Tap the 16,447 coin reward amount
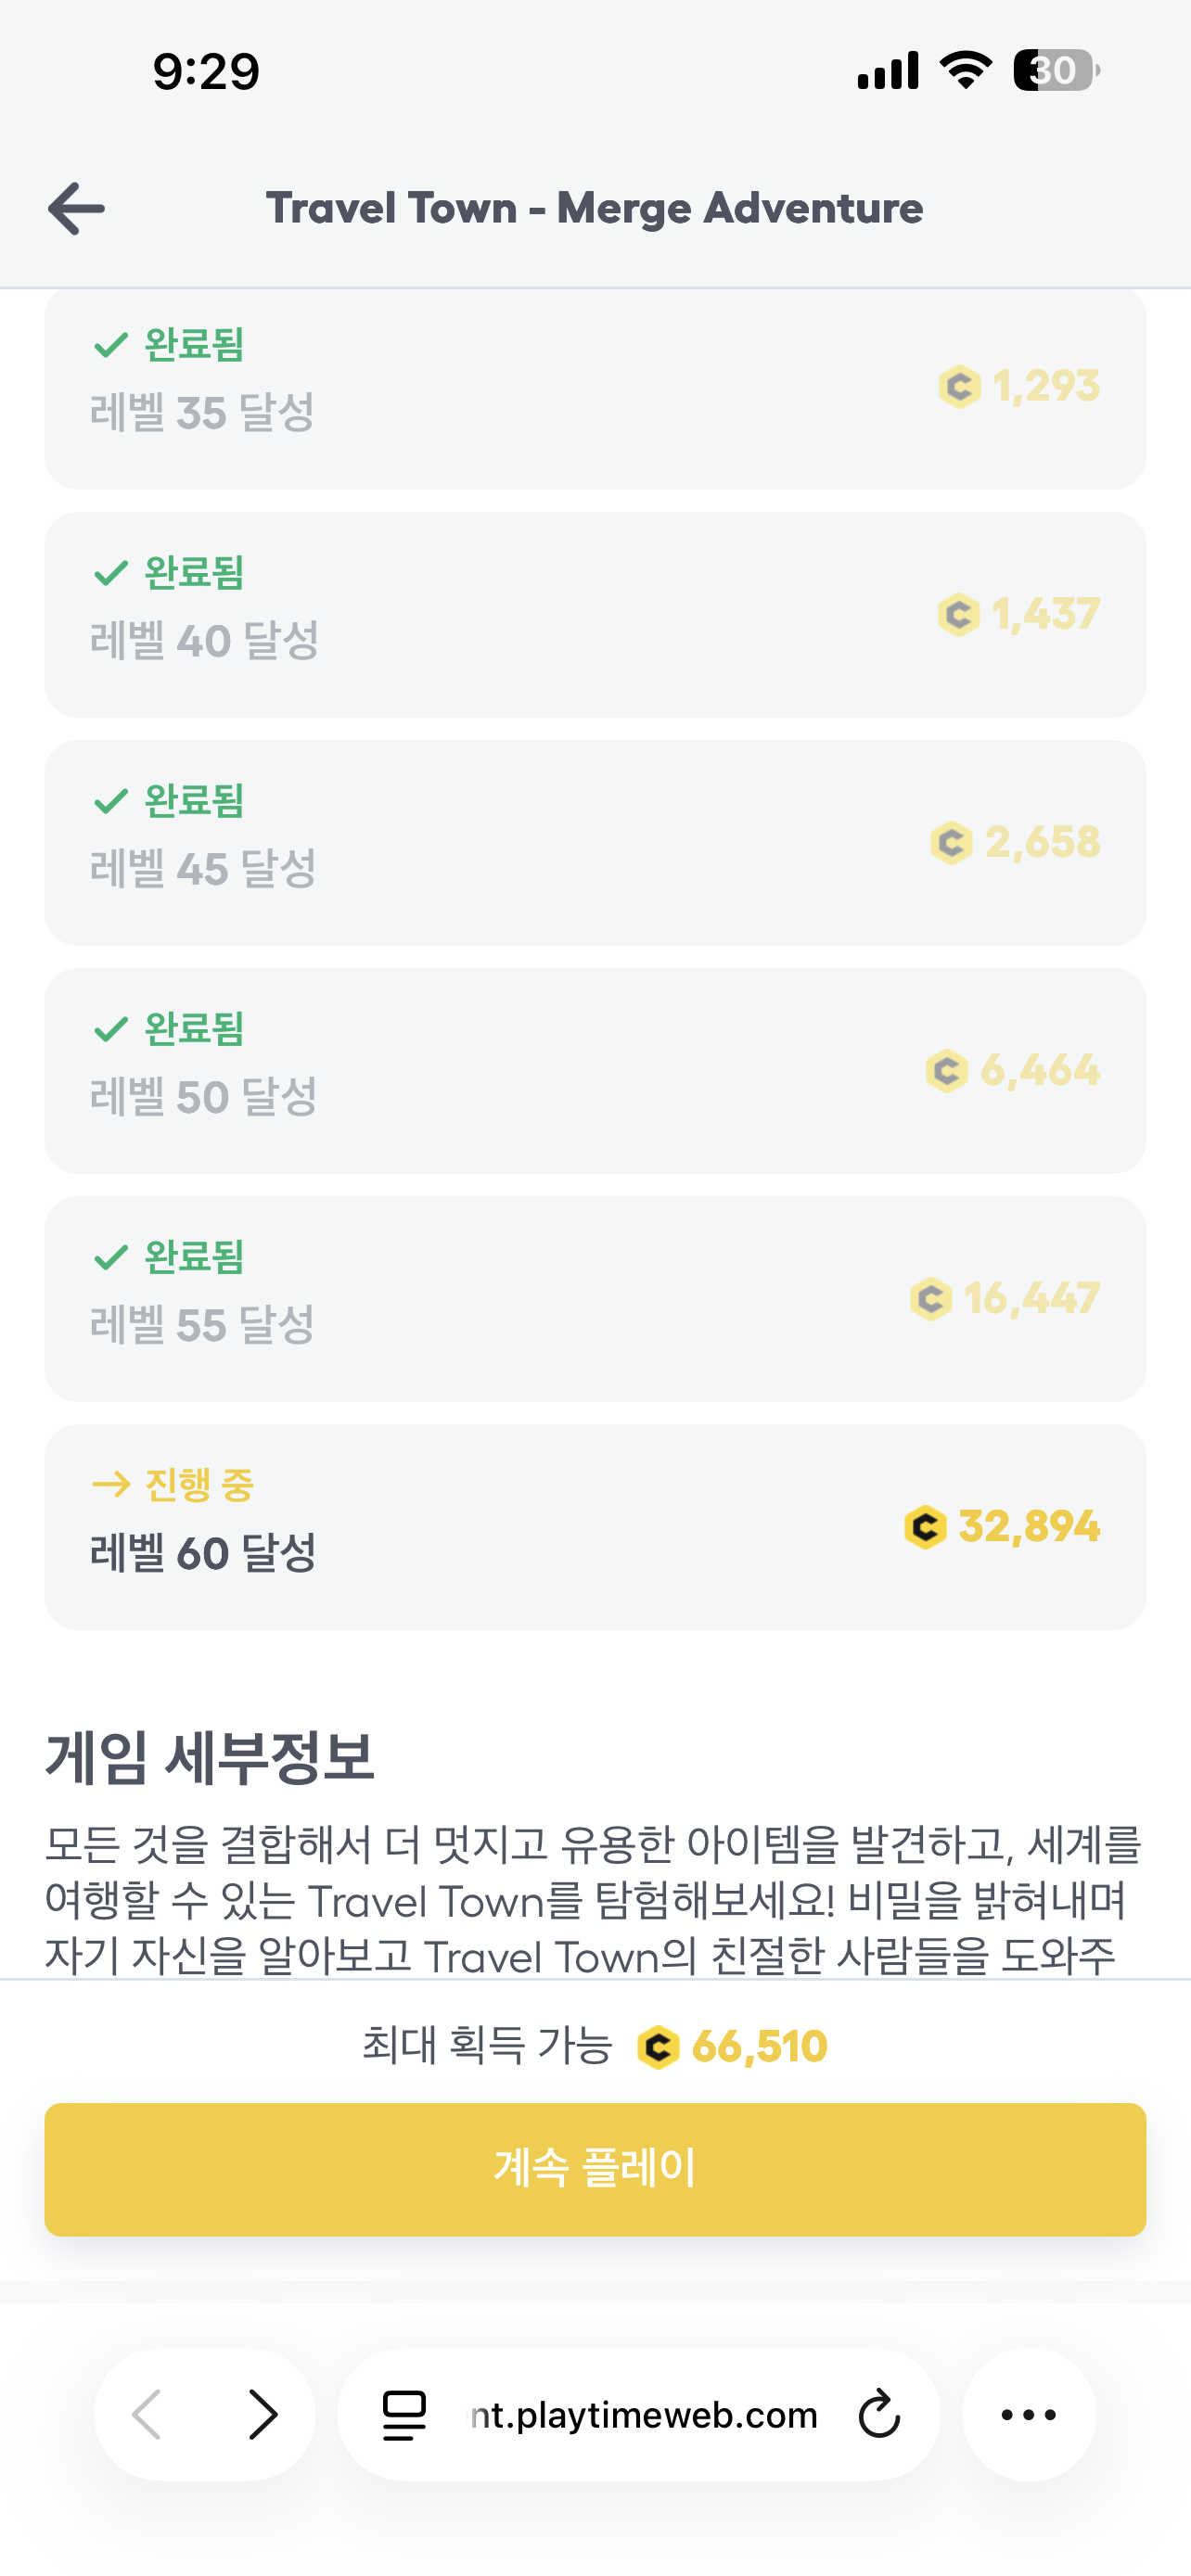The image size is (1191, 2576). 1031,1298
